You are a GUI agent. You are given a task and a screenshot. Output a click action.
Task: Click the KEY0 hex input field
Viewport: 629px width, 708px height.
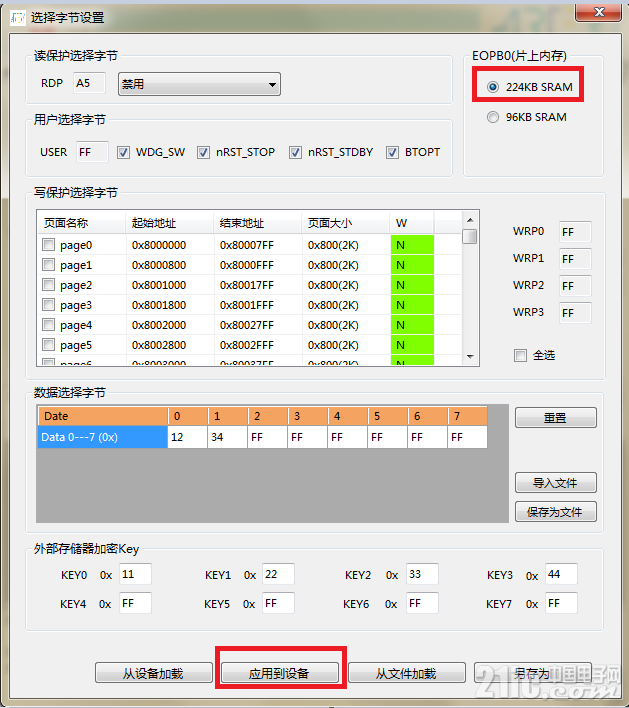[135, 574]
